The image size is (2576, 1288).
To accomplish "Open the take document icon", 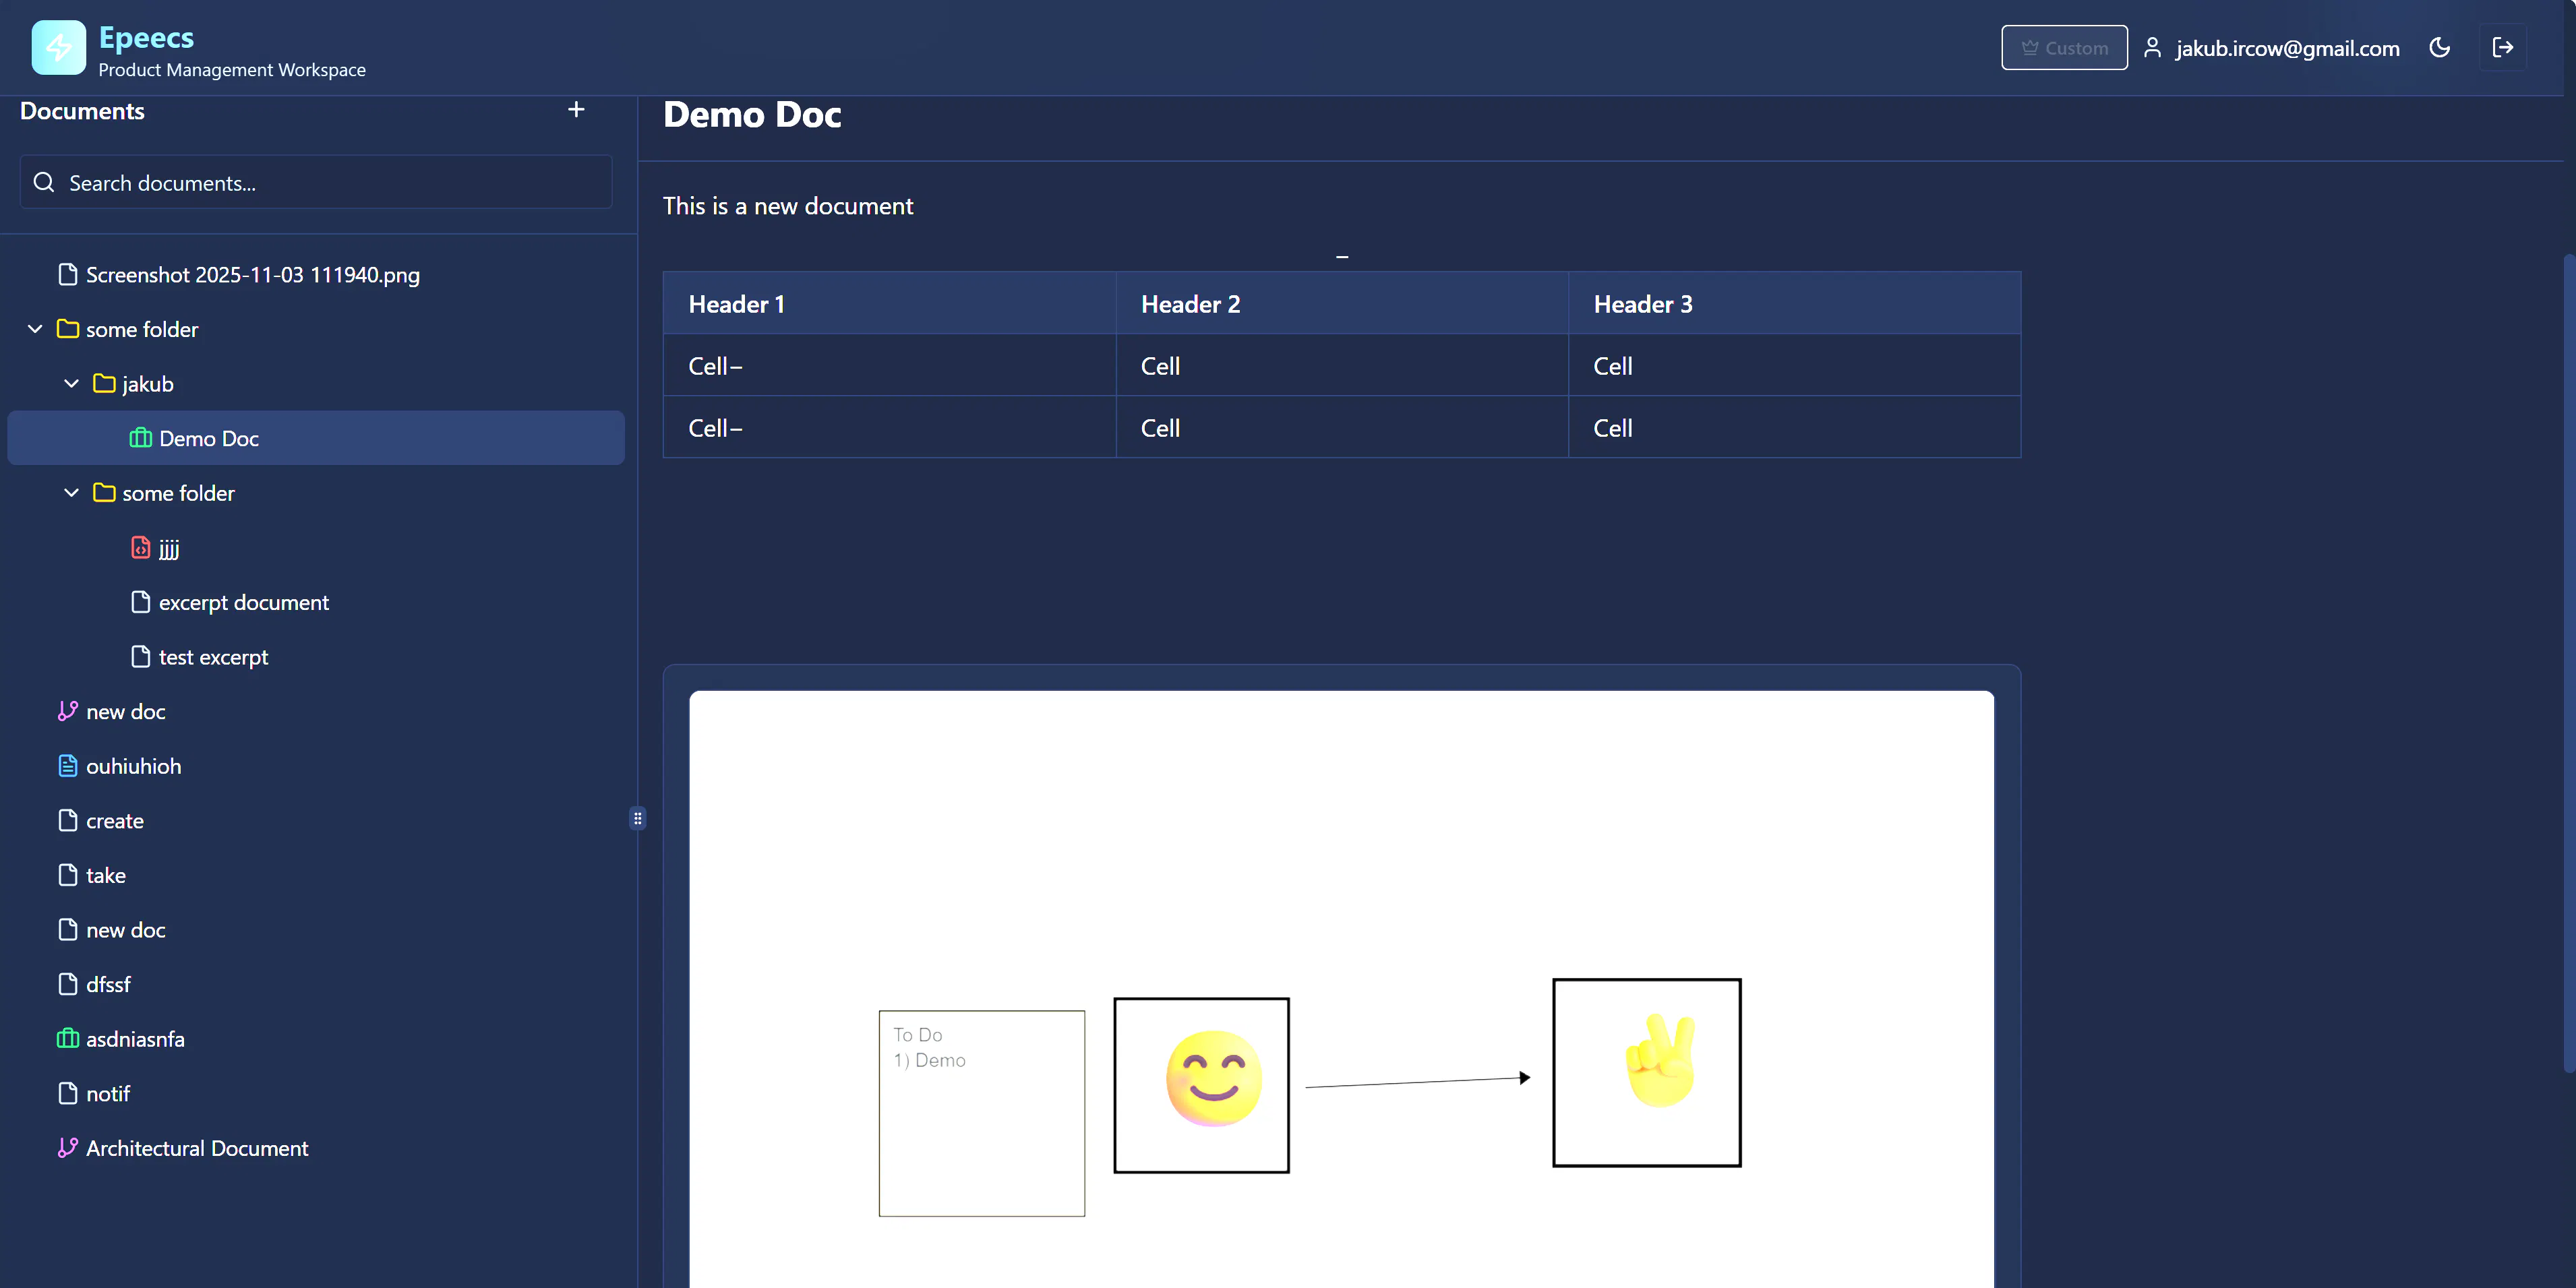I will click(x=67, y=875).
